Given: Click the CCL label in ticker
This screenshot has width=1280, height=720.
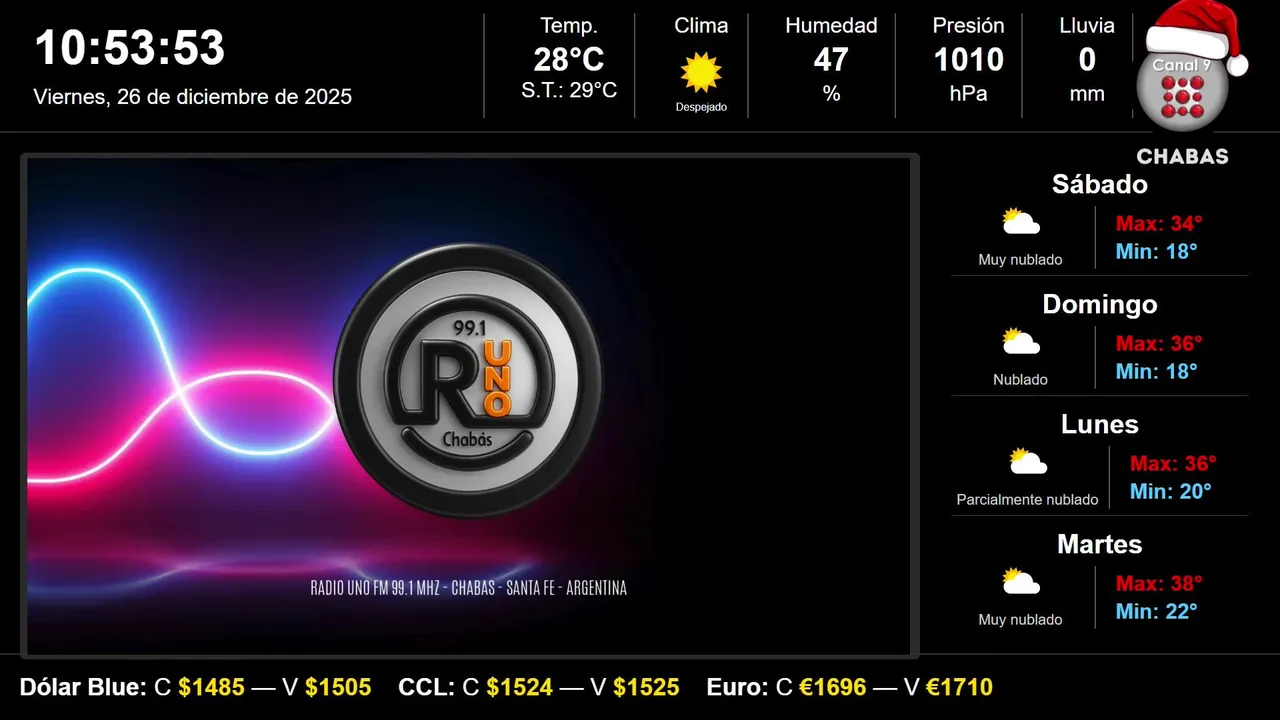Looking at the screenshot, I should pyautogui.click(x=426, y=687).
